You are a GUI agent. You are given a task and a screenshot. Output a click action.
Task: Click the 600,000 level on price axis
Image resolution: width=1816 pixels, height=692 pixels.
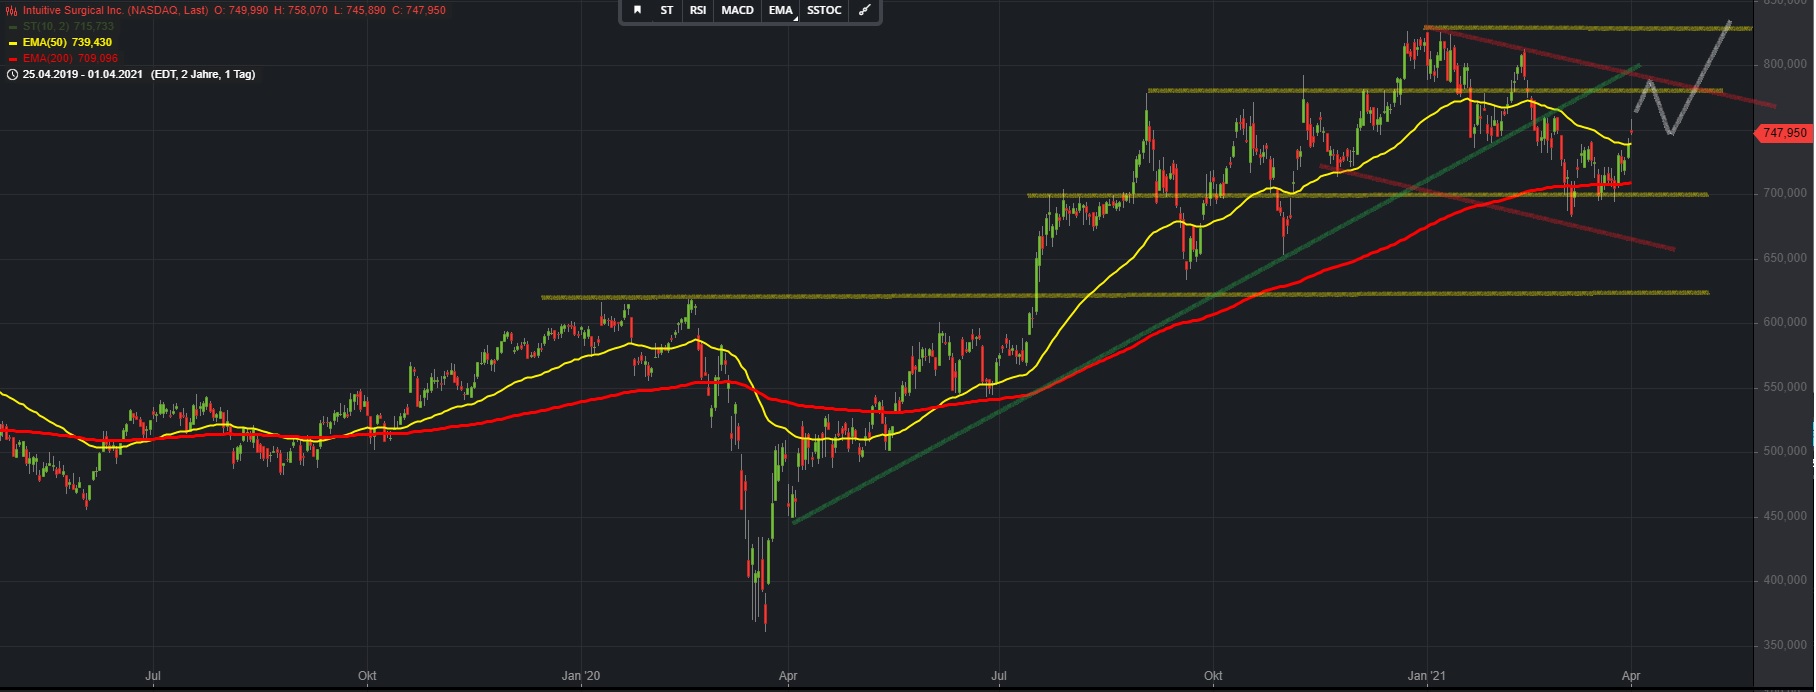point(1784,322)
